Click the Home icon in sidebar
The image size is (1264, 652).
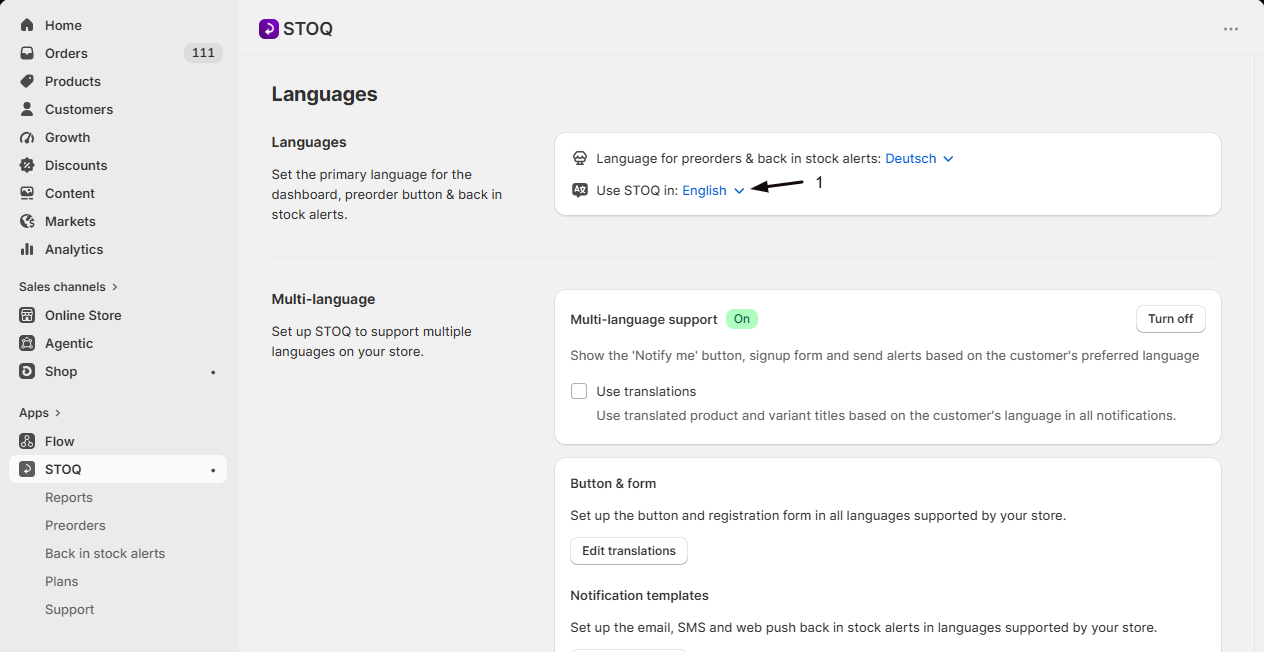pos(27,25)
